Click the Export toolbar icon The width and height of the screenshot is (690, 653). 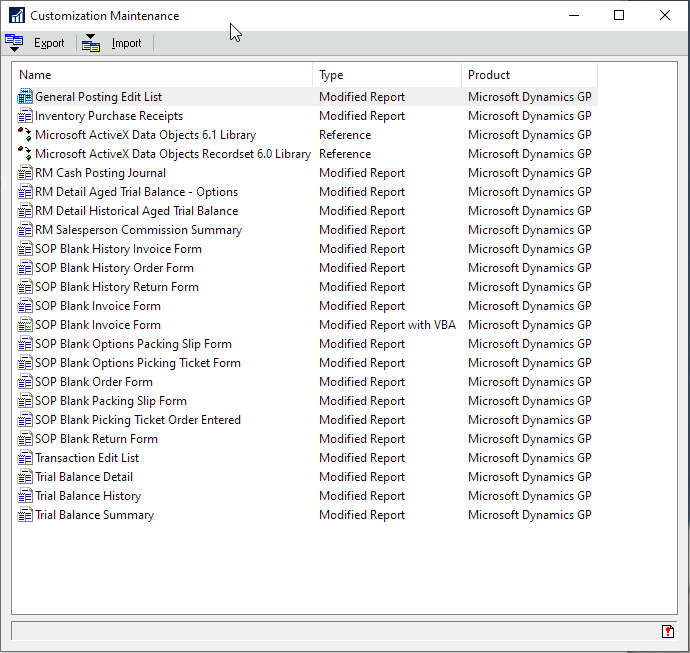[14, 43]
